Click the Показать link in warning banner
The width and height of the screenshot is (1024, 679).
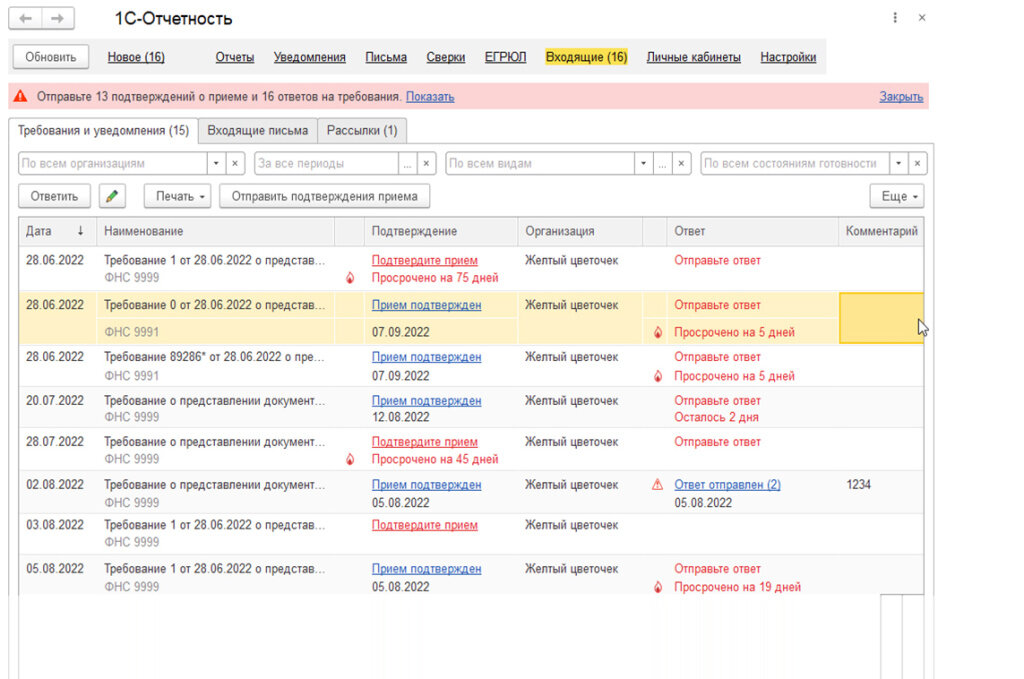(430, 97)
